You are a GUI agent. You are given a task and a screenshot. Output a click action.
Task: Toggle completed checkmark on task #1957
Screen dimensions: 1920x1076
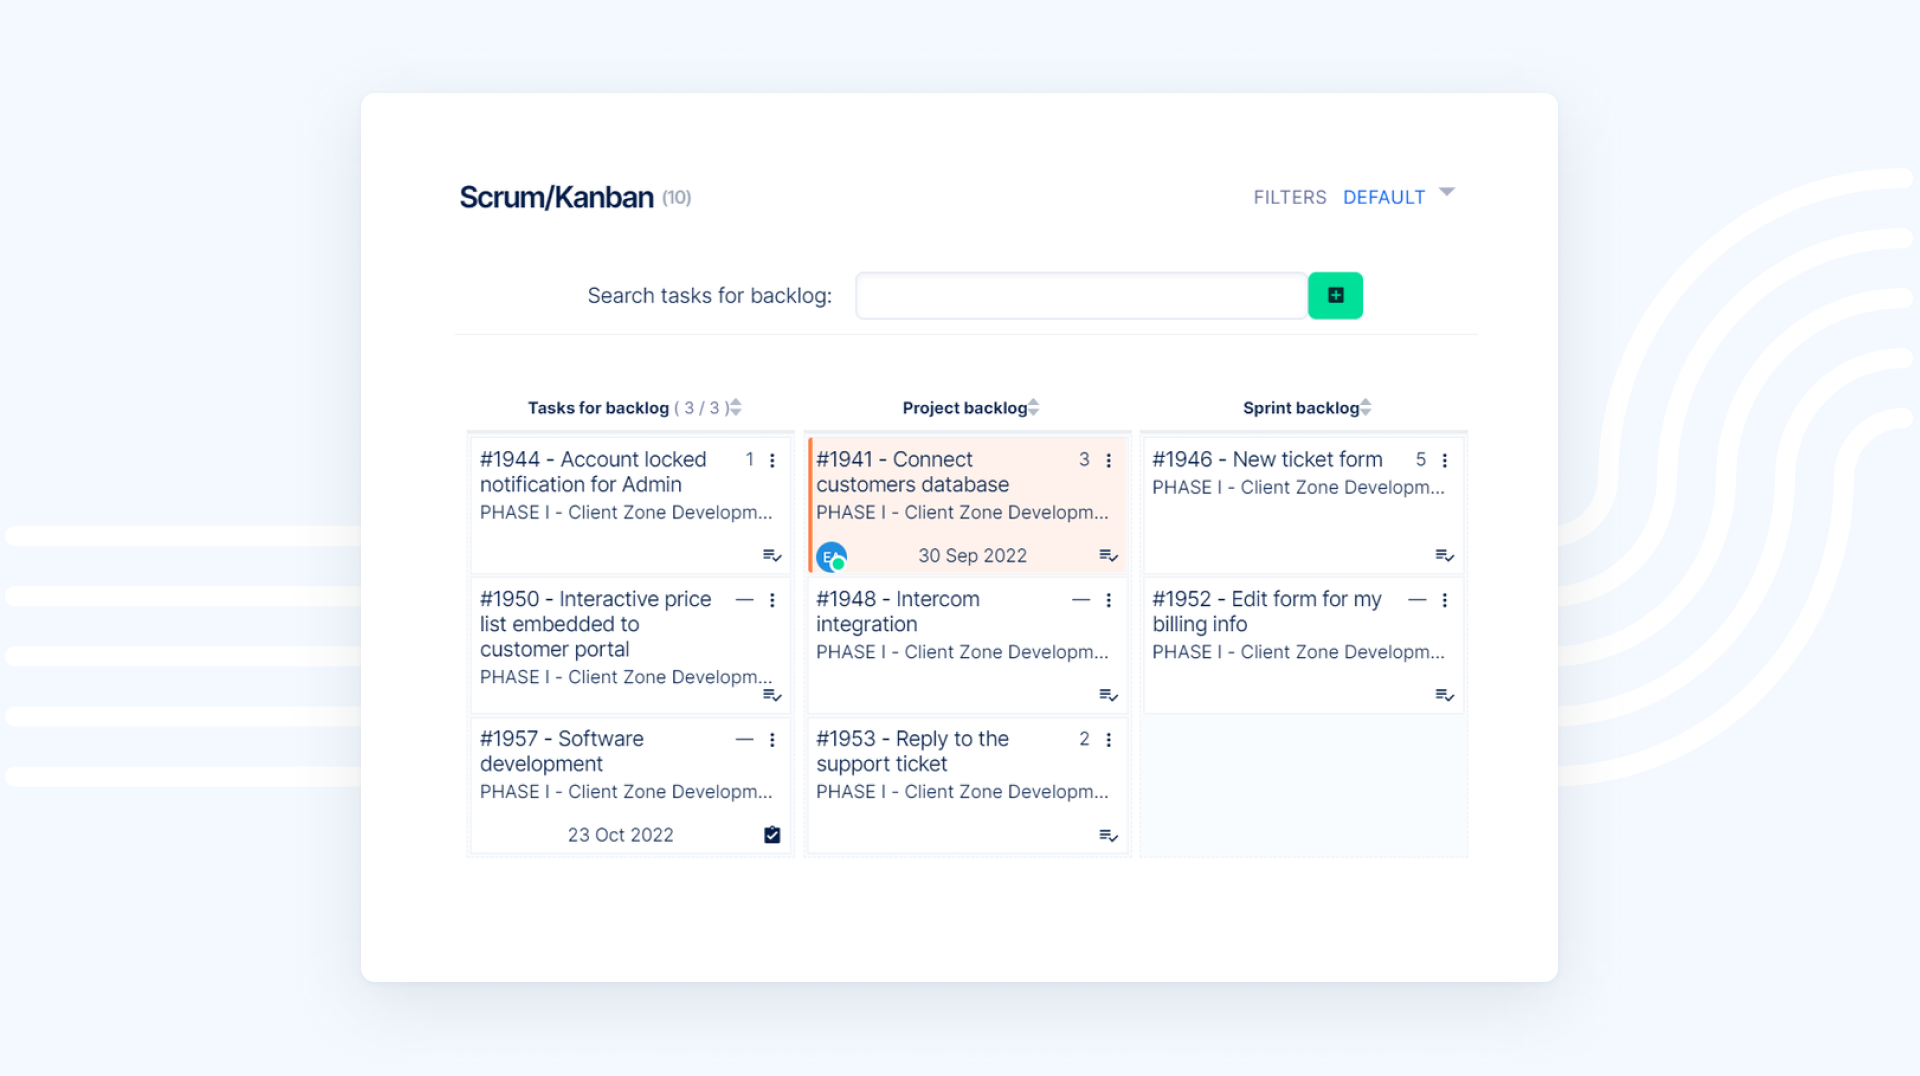772,835
